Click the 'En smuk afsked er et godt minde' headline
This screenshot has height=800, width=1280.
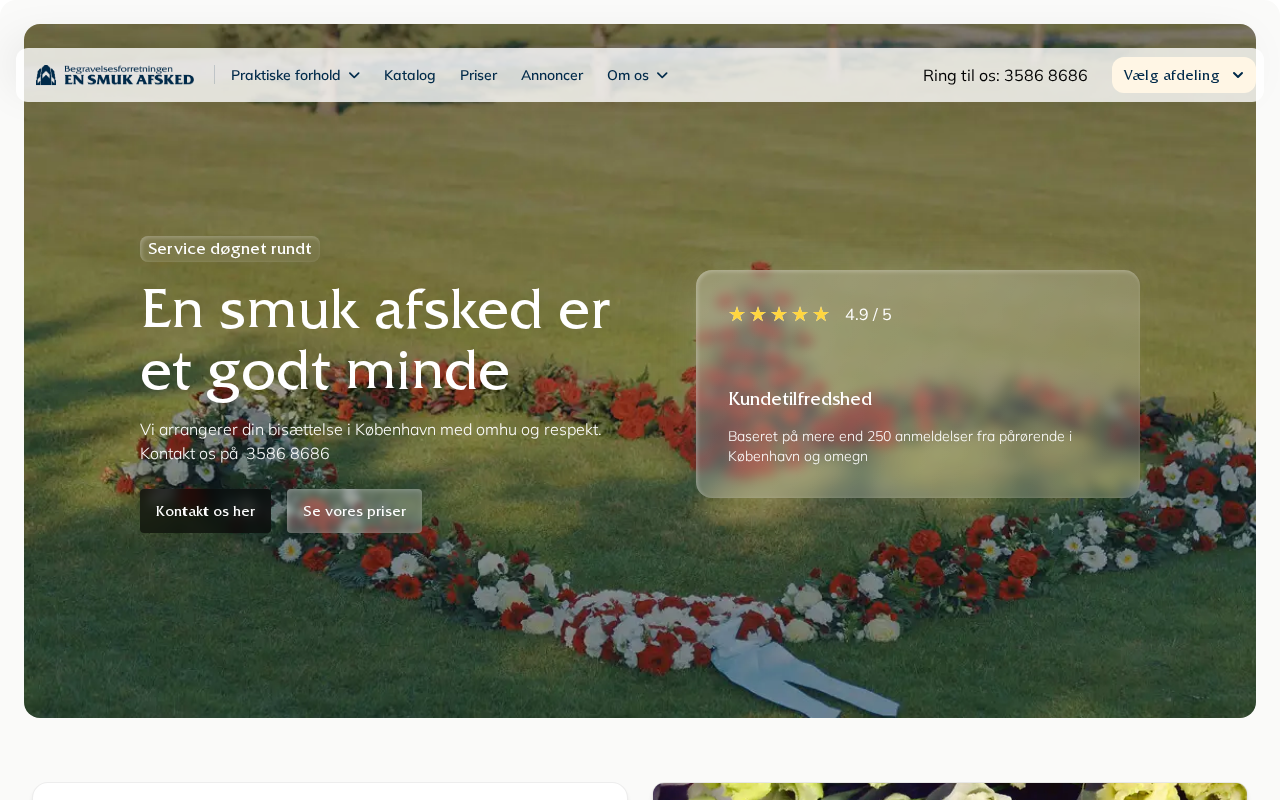375,339
